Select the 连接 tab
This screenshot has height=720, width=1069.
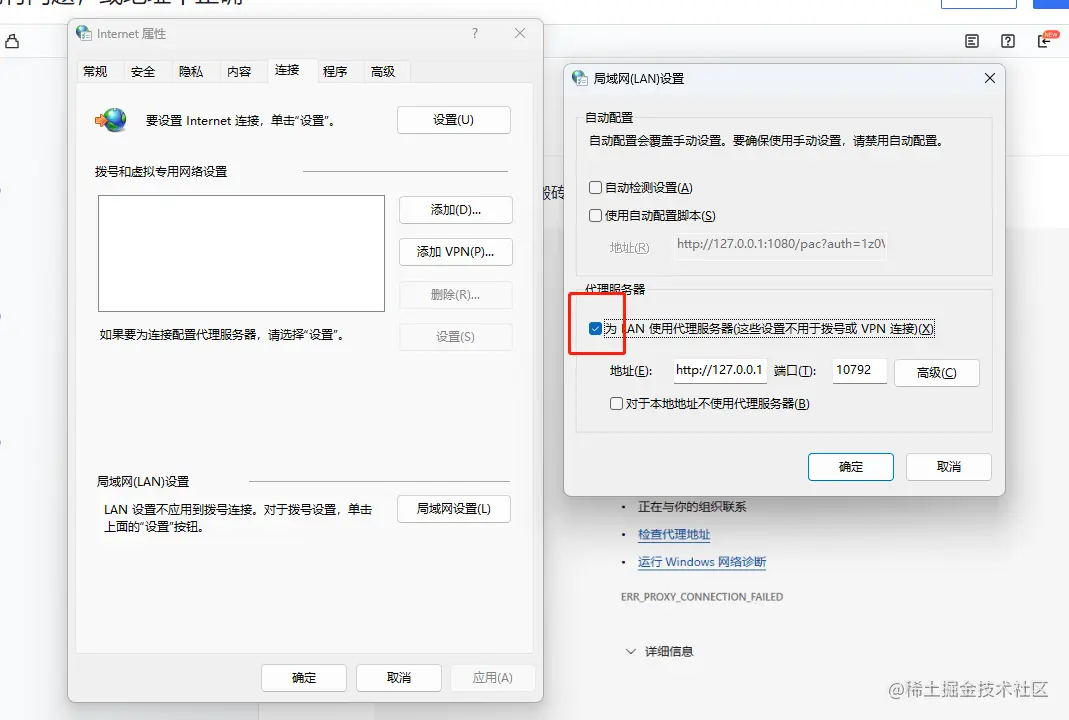(287, 70)
